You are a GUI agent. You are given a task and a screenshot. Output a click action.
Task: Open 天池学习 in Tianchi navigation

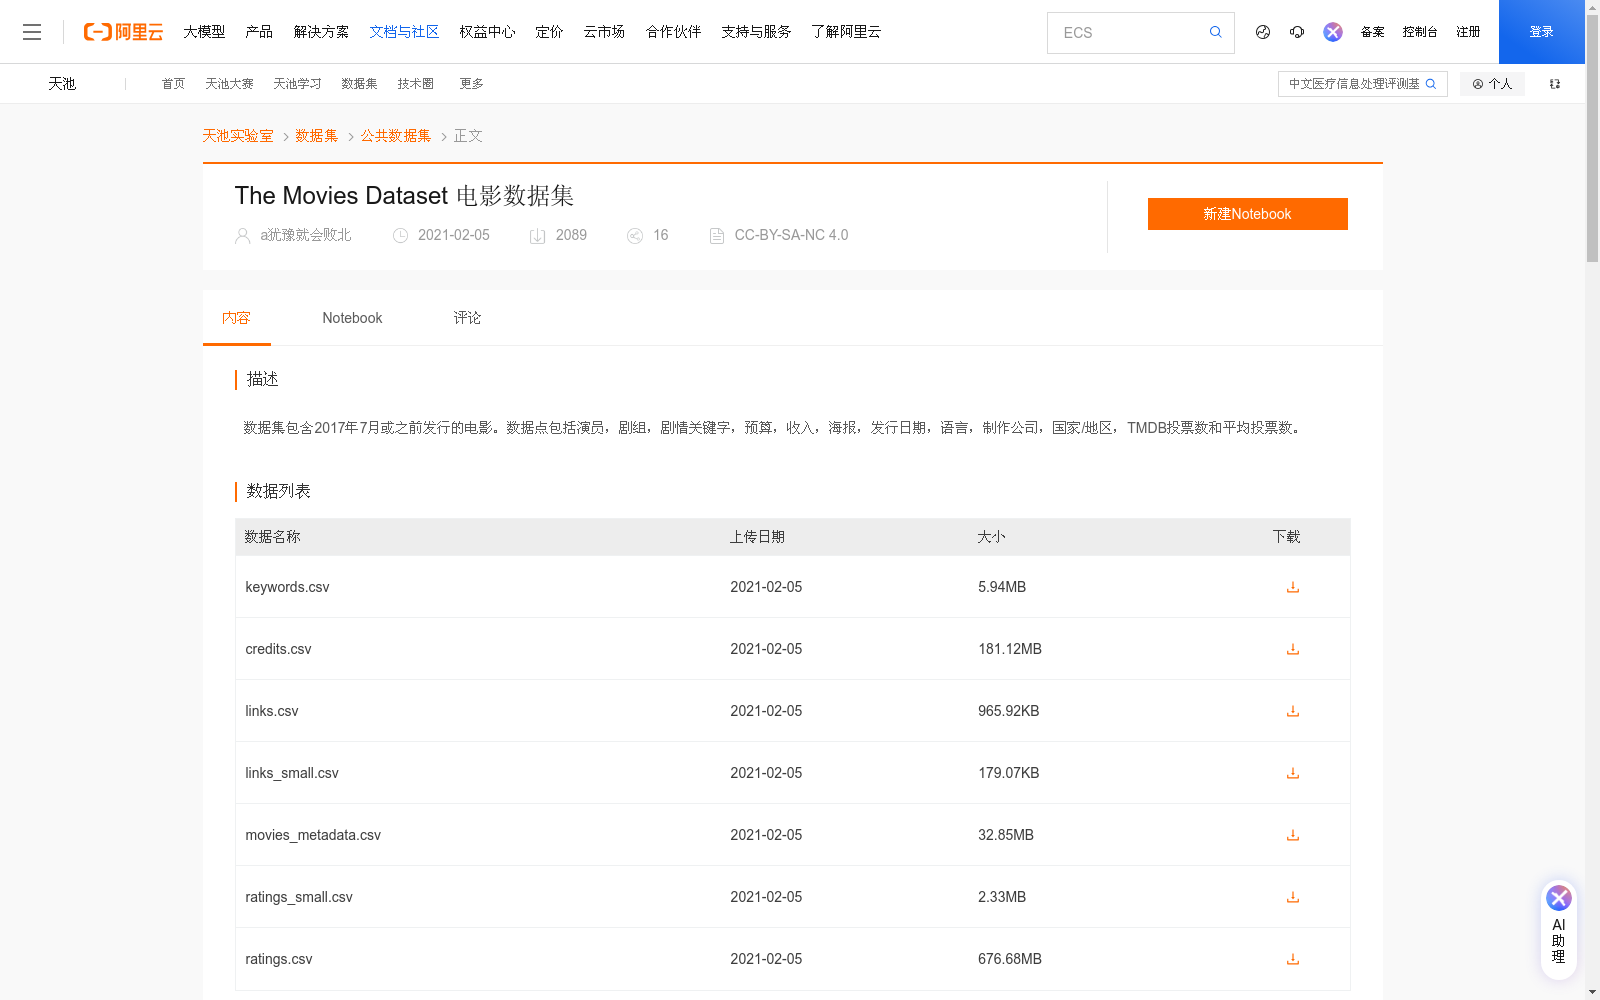click(x=297, y=84)
